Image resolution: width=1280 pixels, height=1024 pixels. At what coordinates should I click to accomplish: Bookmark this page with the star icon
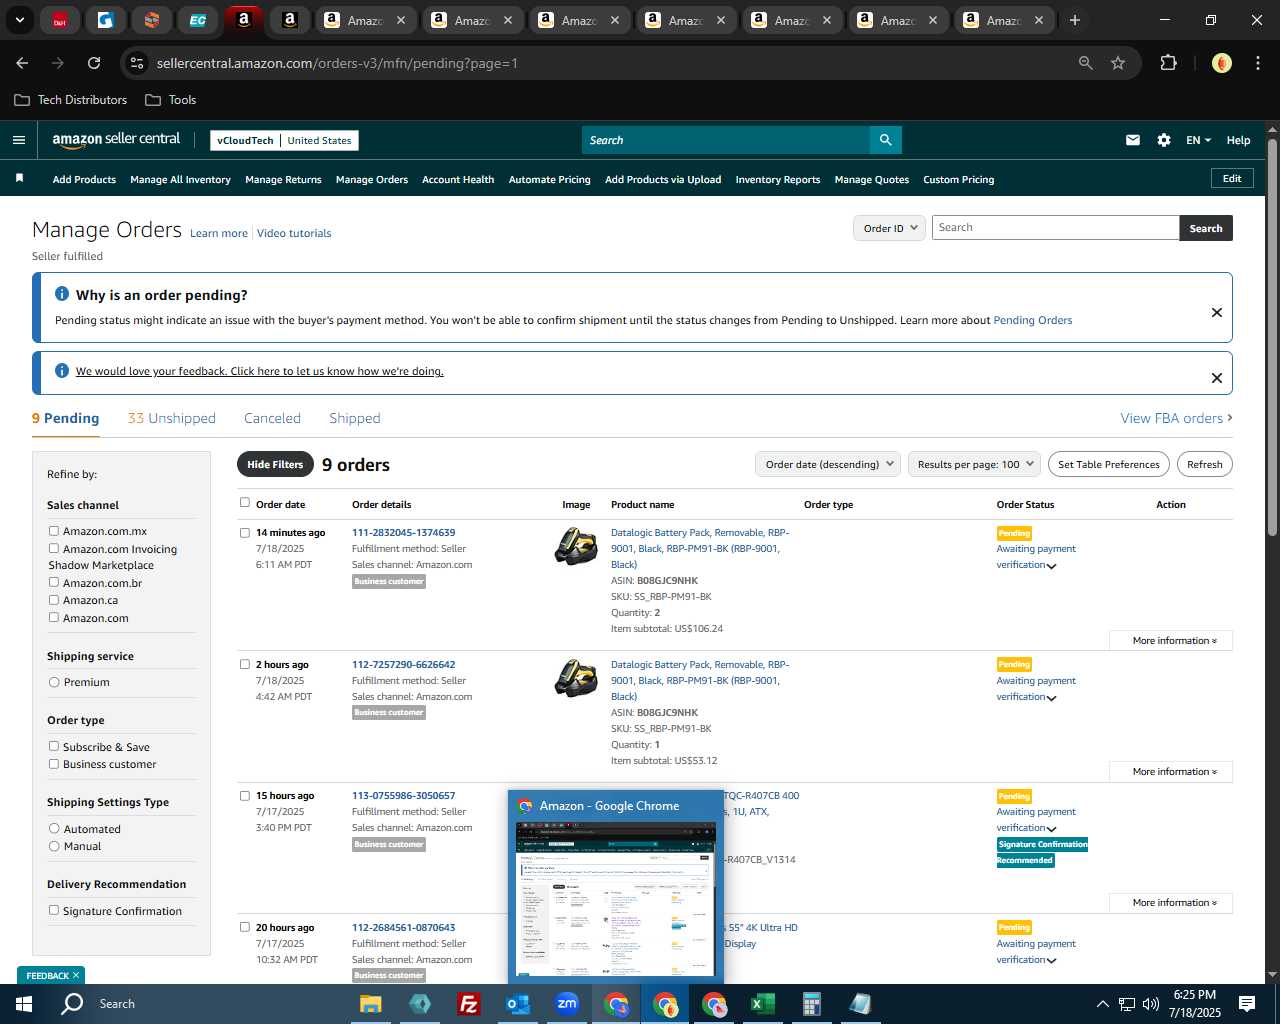point(1118,63)
